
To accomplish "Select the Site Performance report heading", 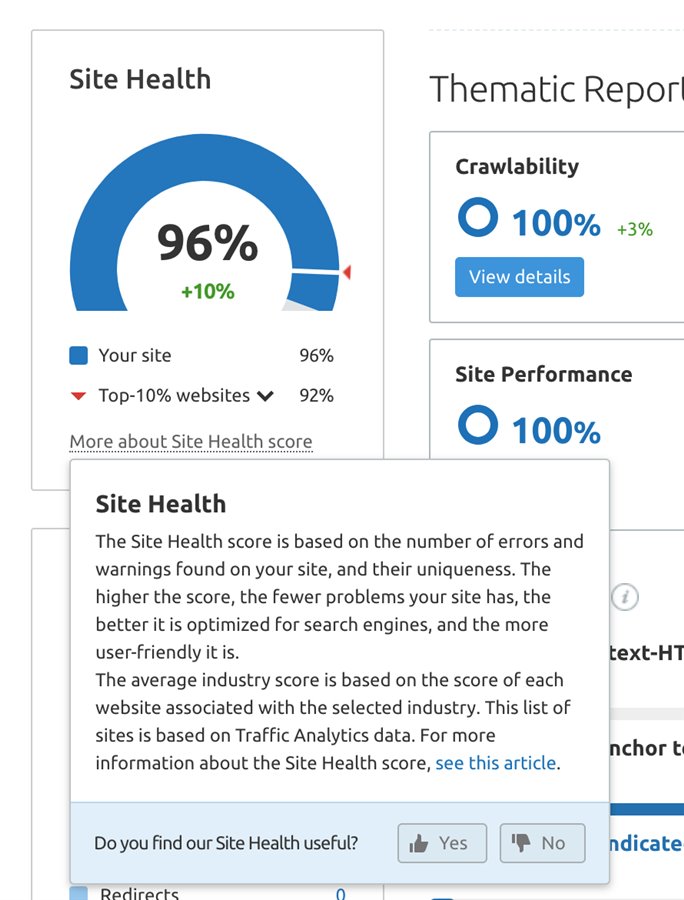I will (x=543, y=374).
